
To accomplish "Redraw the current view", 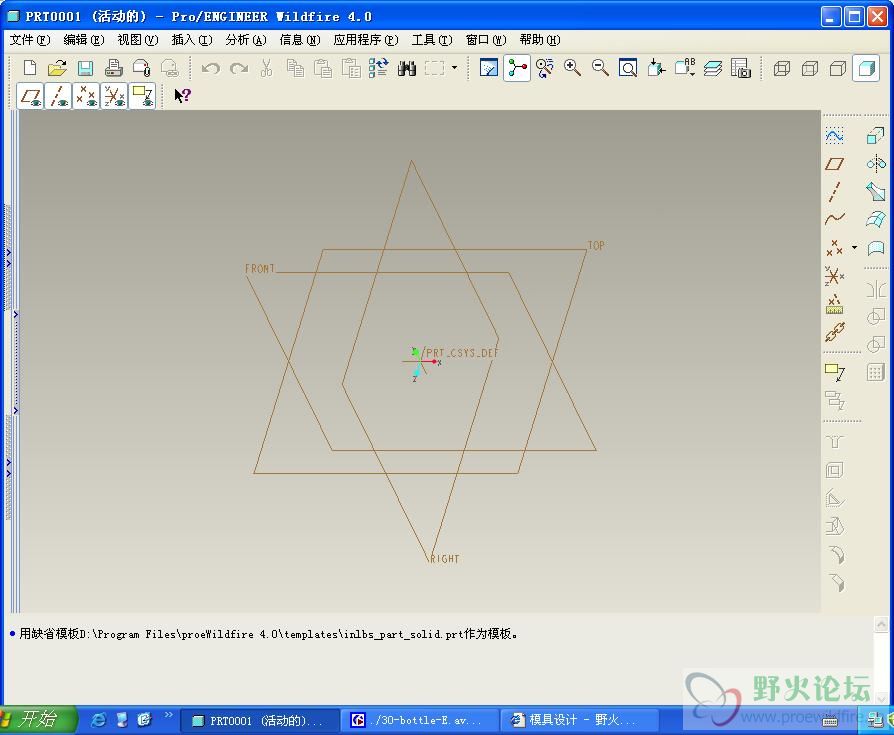I will [x=489, y=68].
